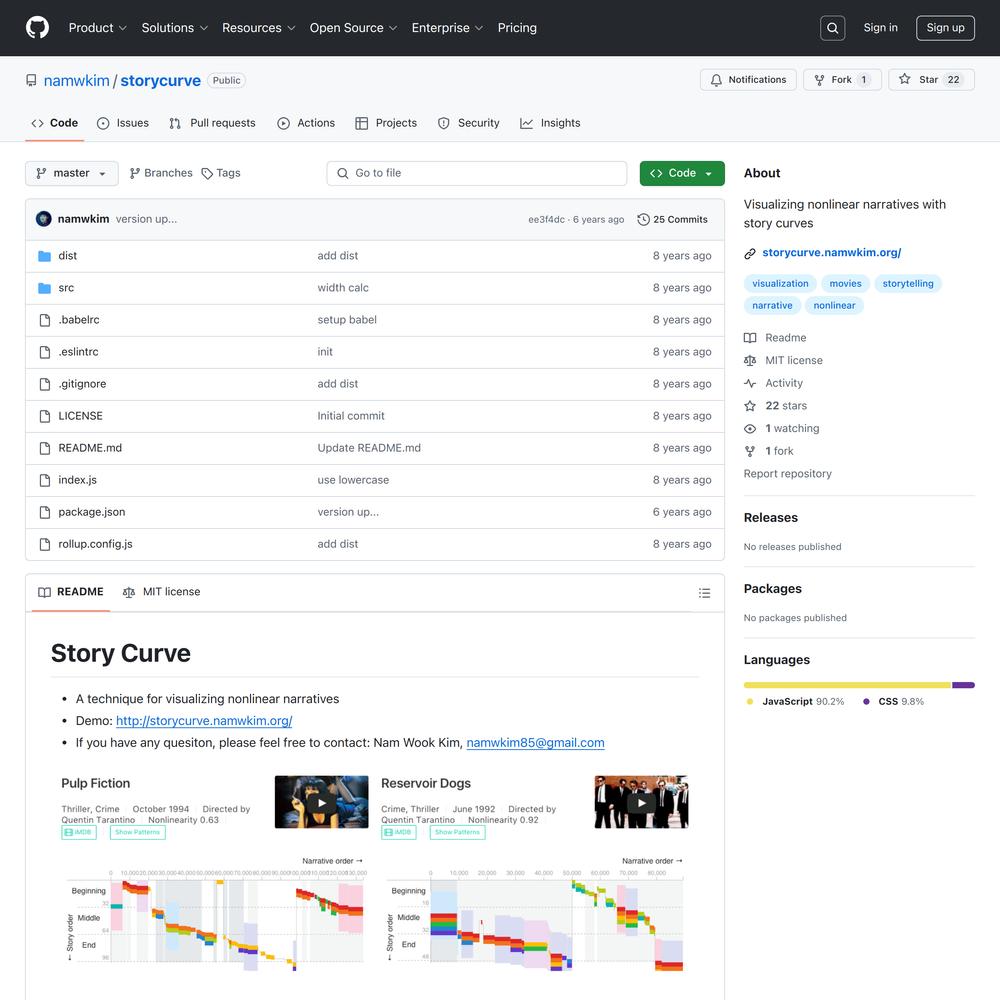Switch to the Actions tab
The width and height of the screenshot is (1000, 1000).
[306, 123]
